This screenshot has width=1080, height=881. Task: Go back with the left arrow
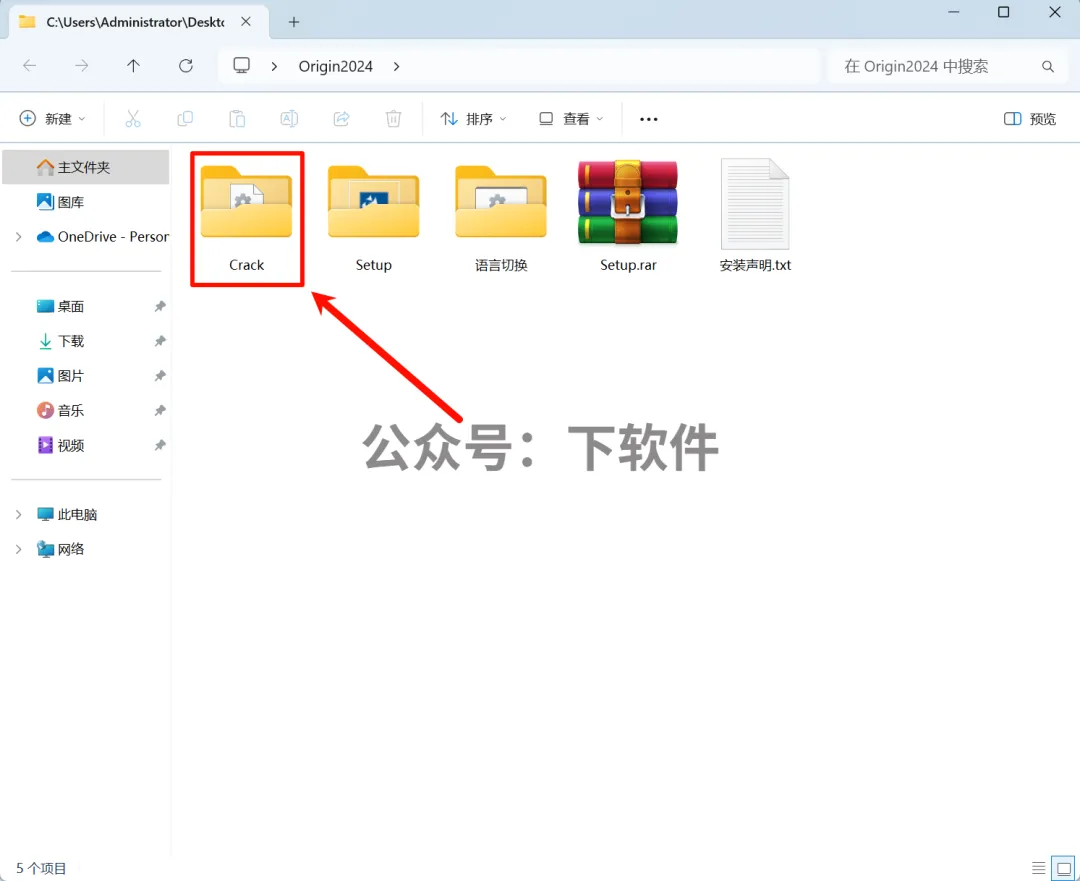(x=30, y=66)
